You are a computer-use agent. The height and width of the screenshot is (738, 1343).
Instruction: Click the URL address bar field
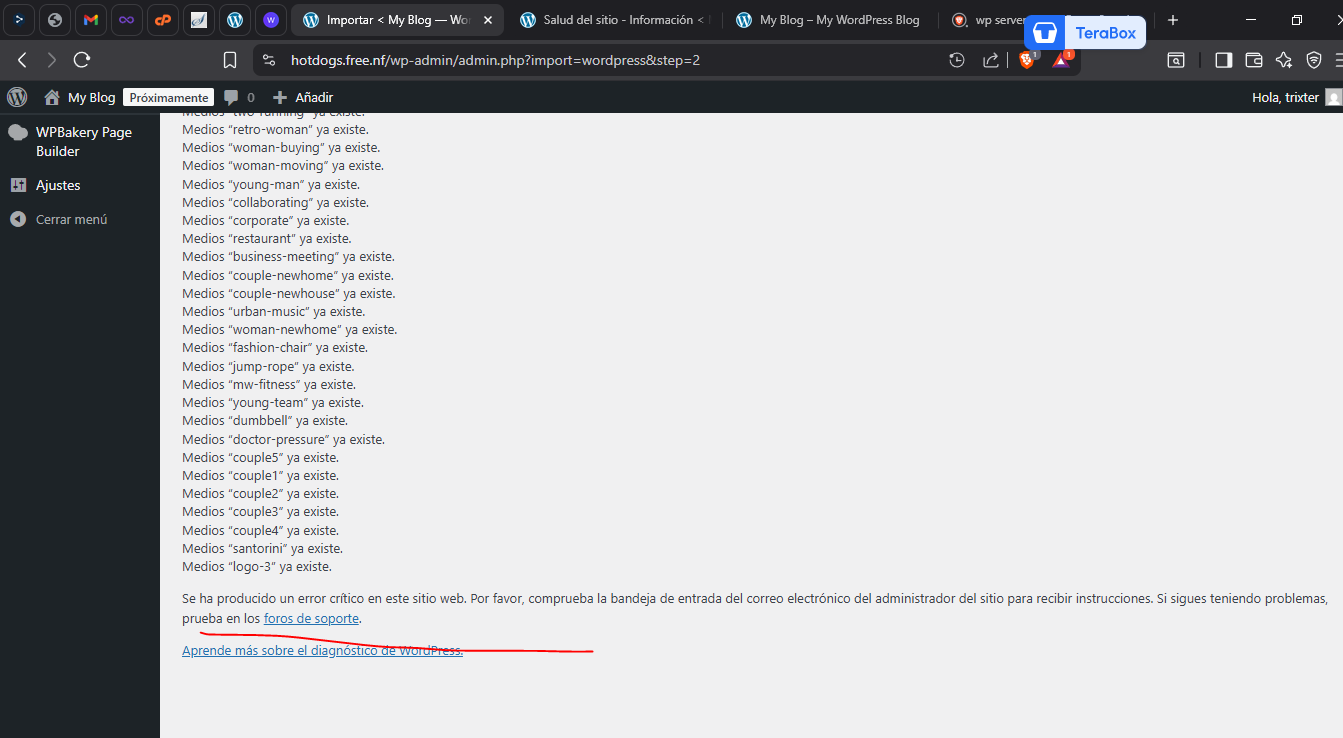pyautogui.click(x=600, y=60)
